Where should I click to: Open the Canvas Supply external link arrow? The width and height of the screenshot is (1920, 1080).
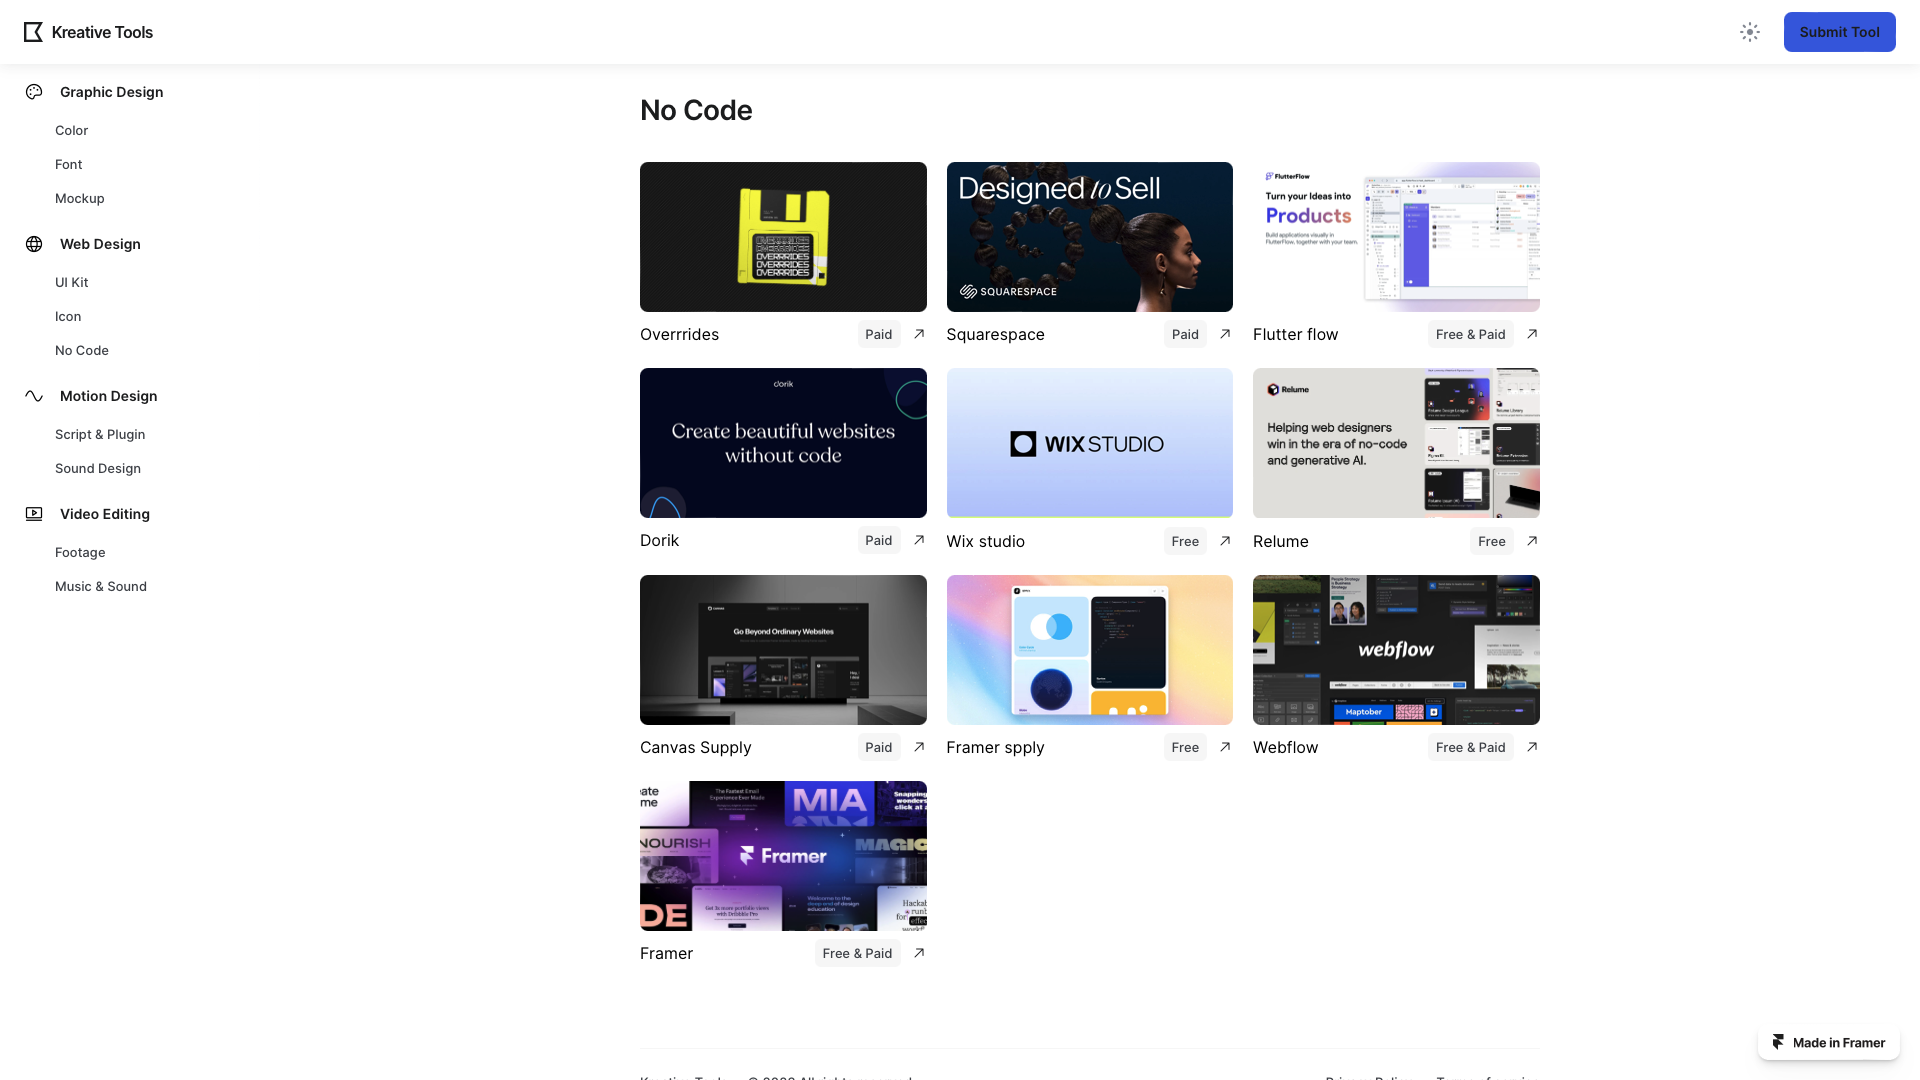(x=919, y=747)
